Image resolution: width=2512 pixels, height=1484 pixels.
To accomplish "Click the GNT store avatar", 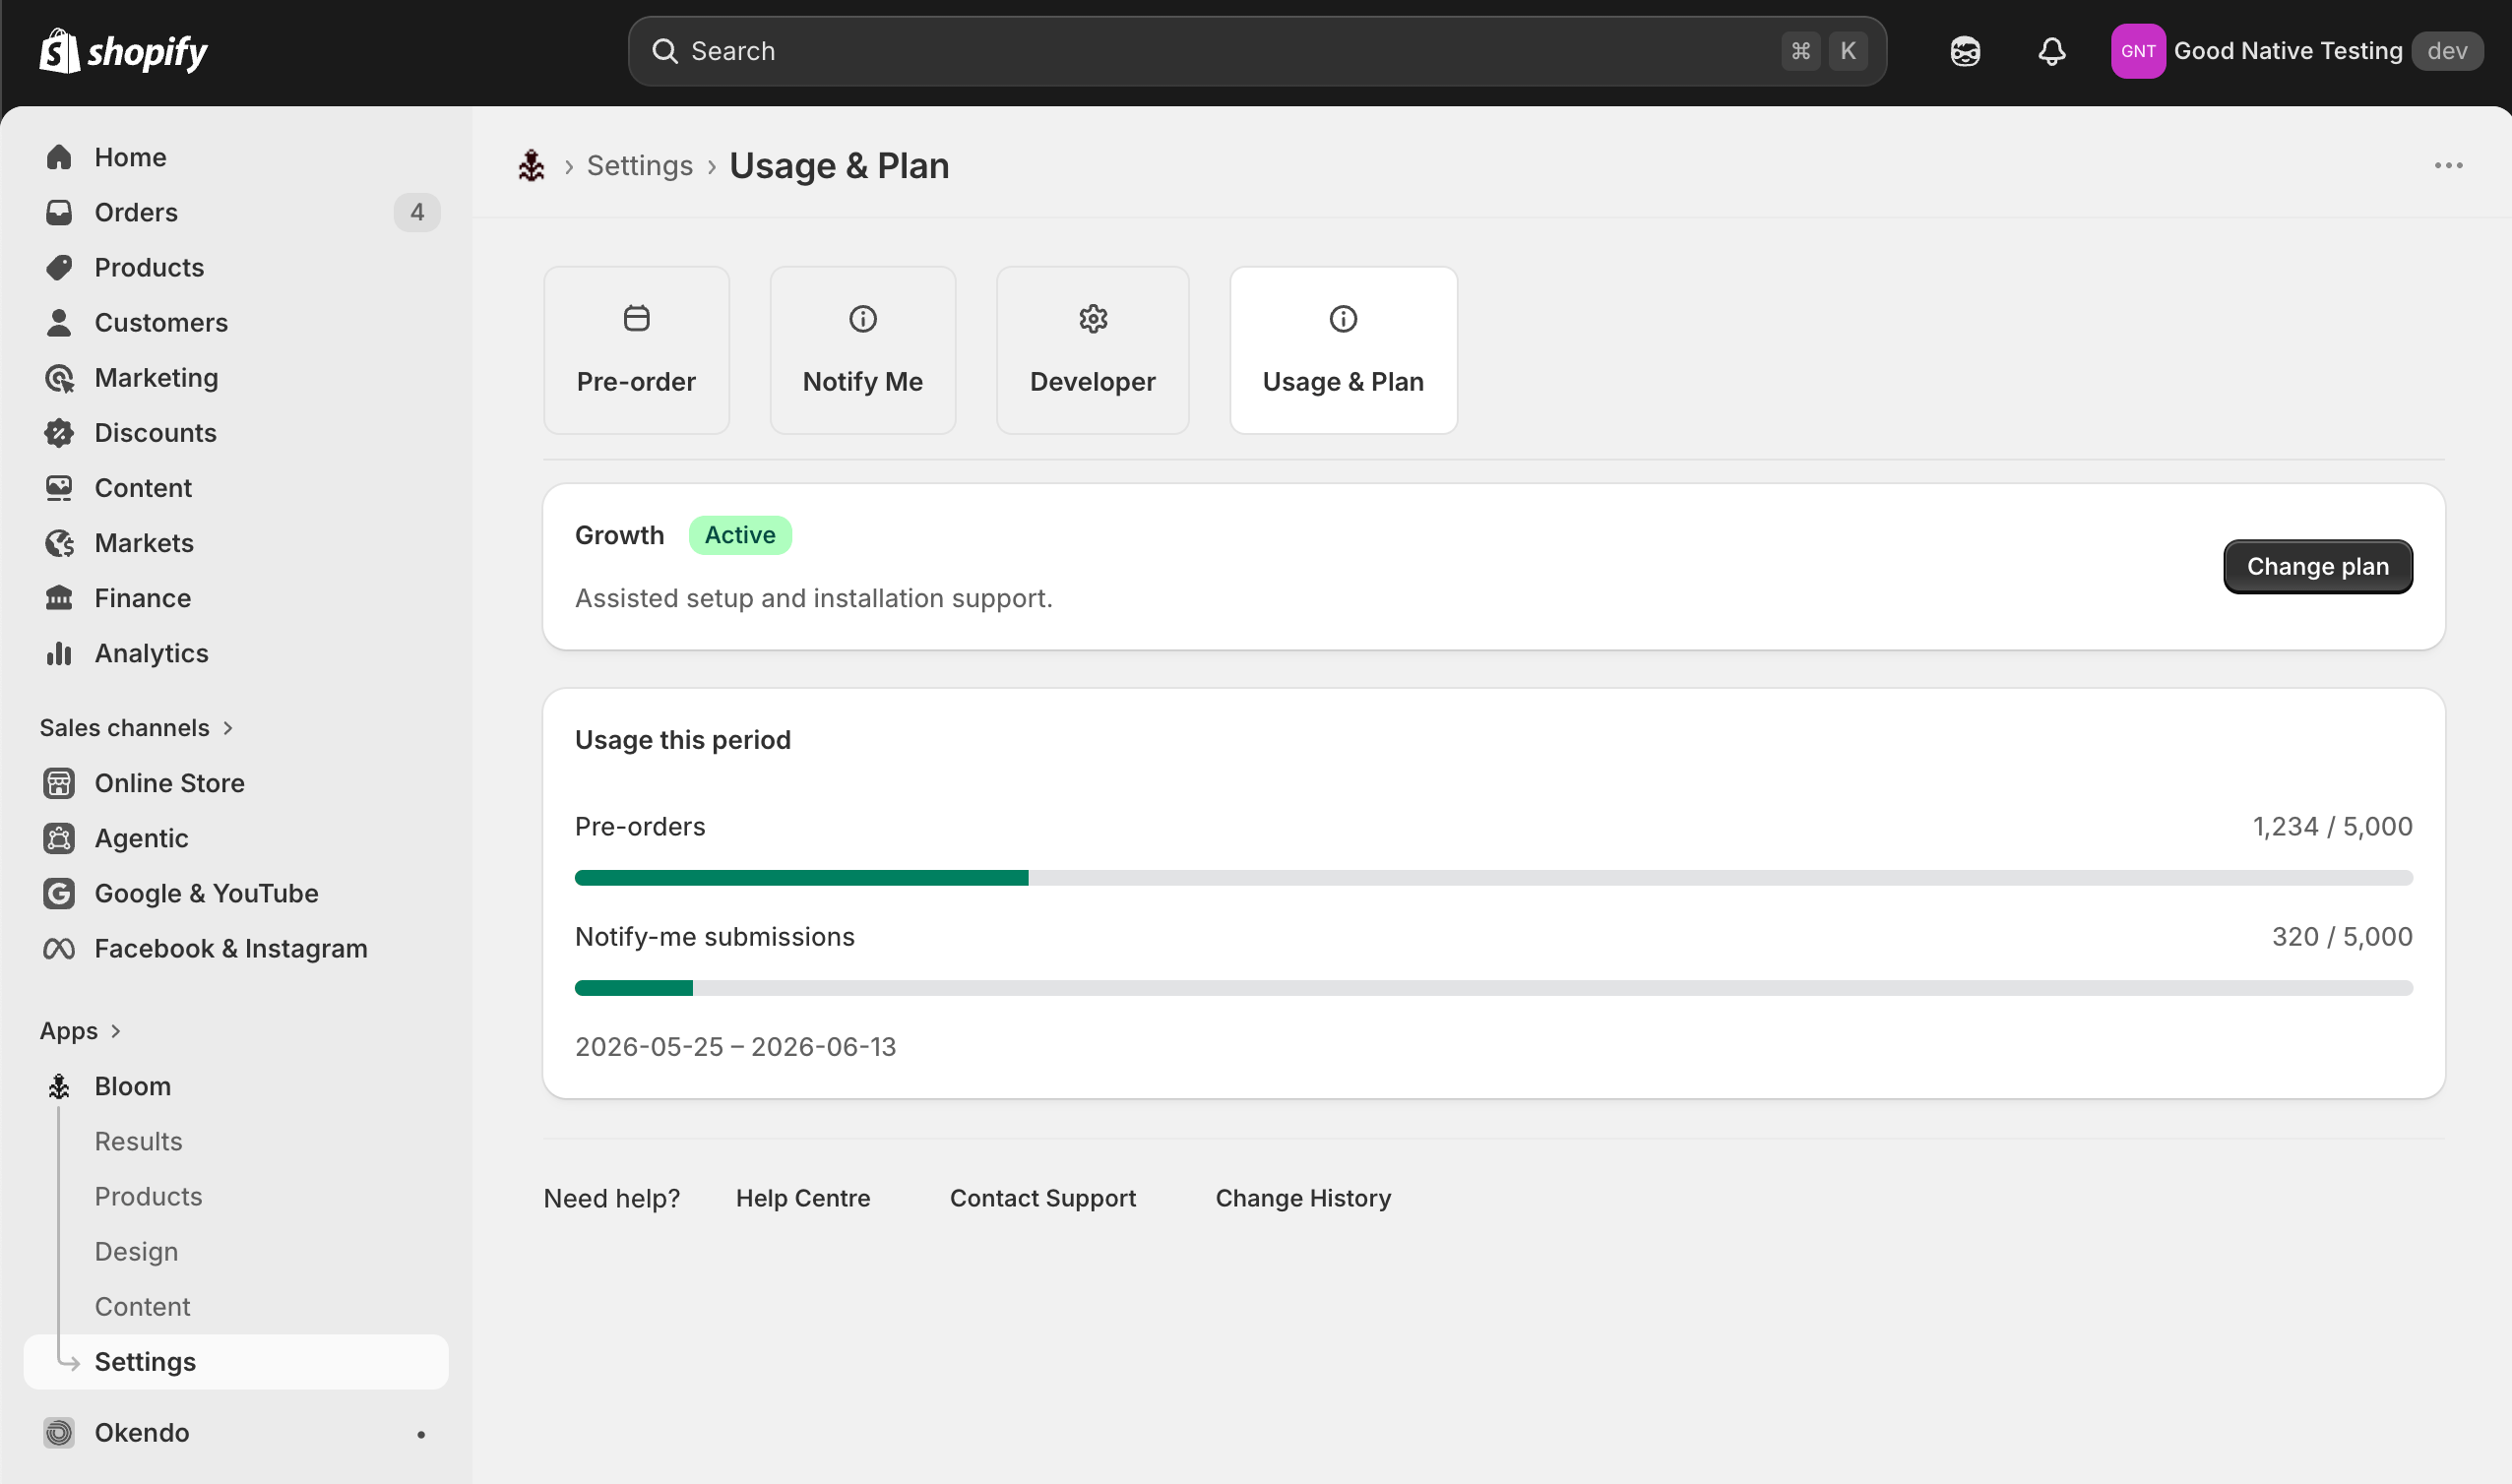I will pos(2138,51).
